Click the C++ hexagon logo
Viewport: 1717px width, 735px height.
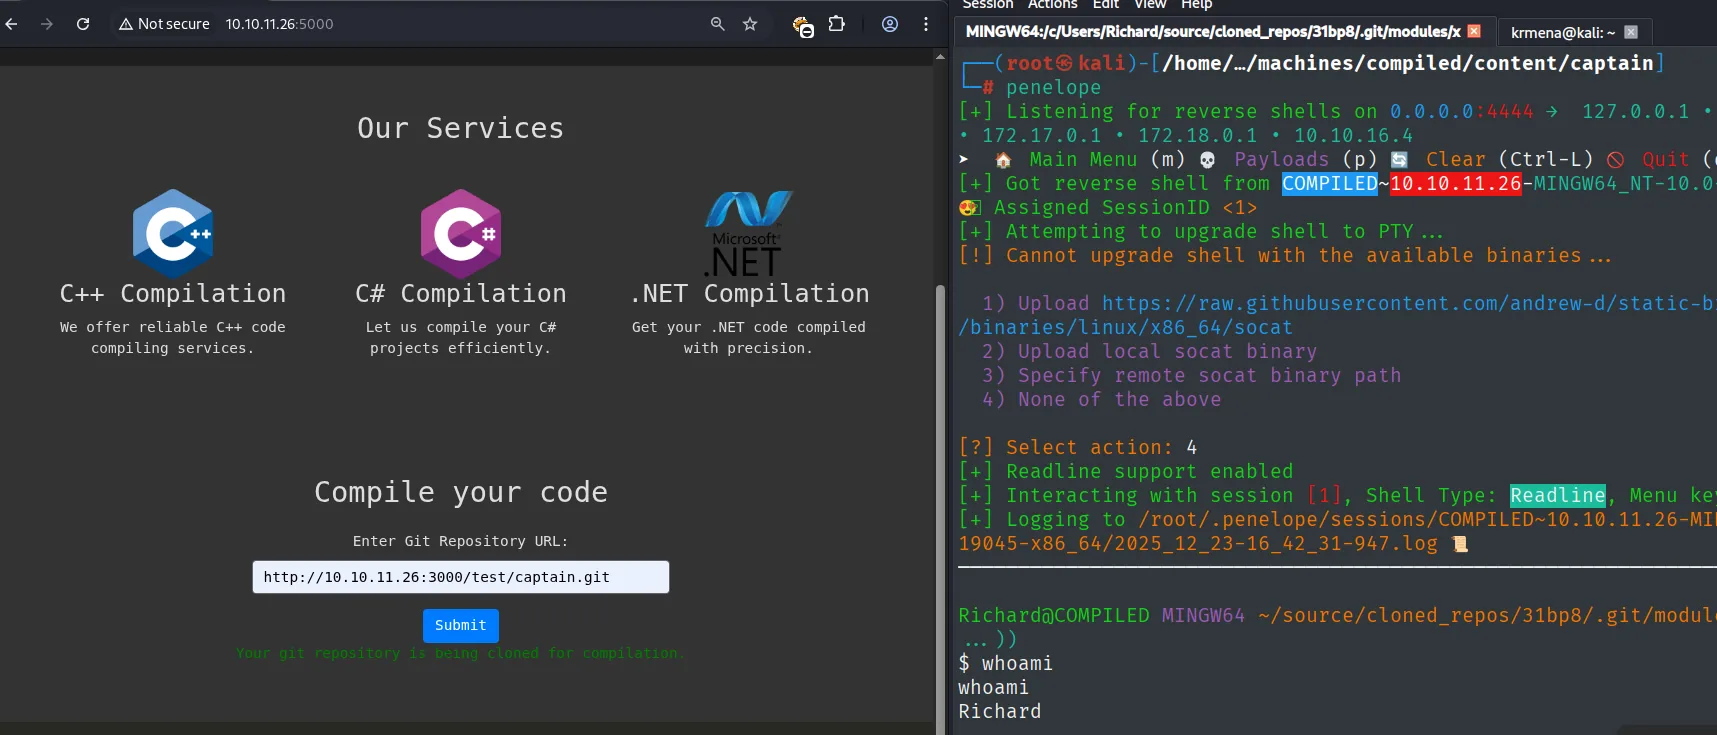click(173, 233)
